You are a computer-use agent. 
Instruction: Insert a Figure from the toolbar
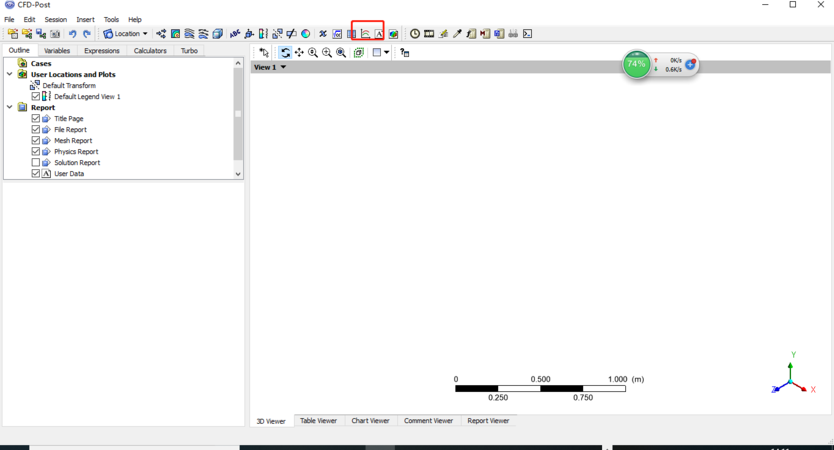pyautogui.click(x=393, y=34)
